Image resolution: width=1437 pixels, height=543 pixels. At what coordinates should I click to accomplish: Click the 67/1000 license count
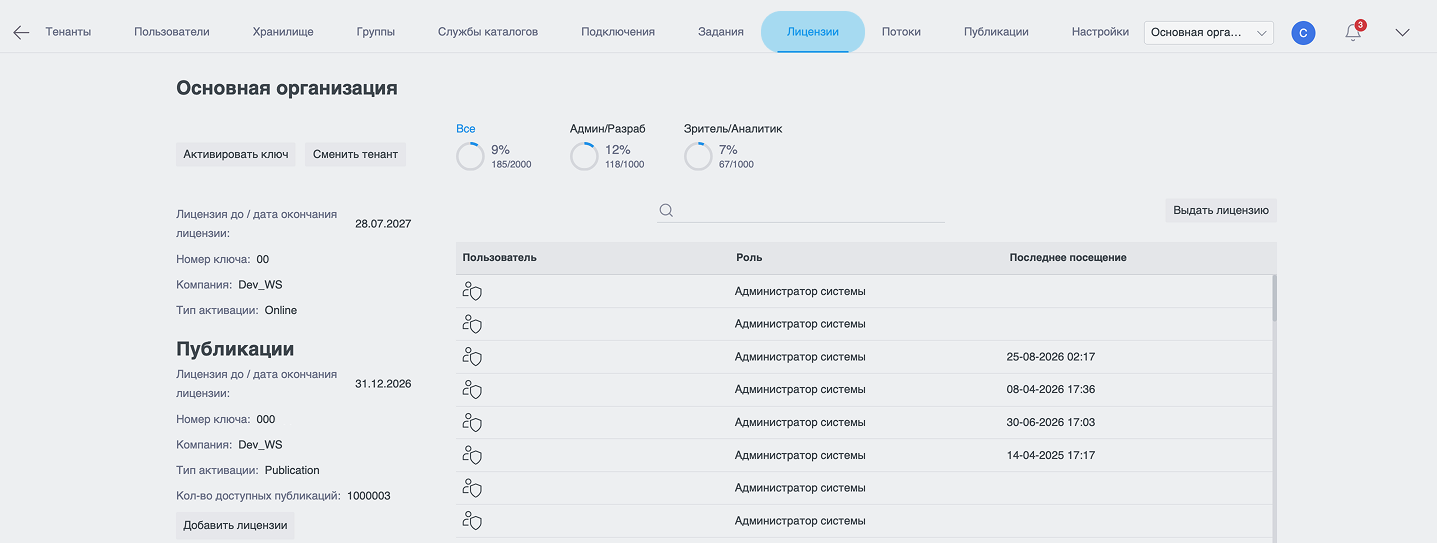[736, 164]
